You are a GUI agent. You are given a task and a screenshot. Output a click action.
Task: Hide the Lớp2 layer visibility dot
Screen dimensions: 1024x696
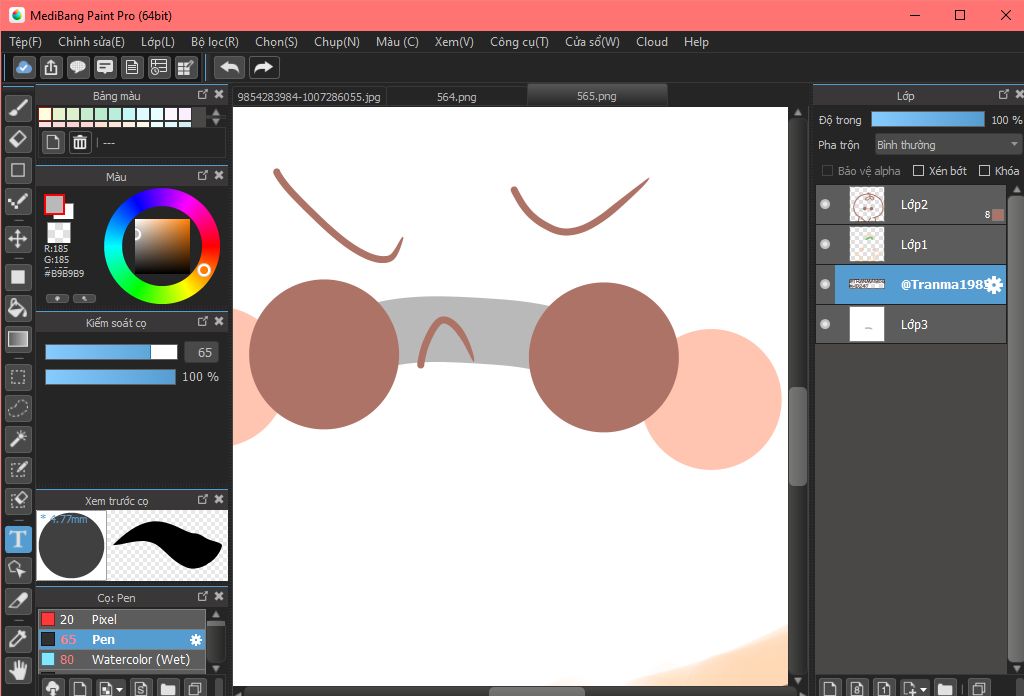(x=825, y=205)
